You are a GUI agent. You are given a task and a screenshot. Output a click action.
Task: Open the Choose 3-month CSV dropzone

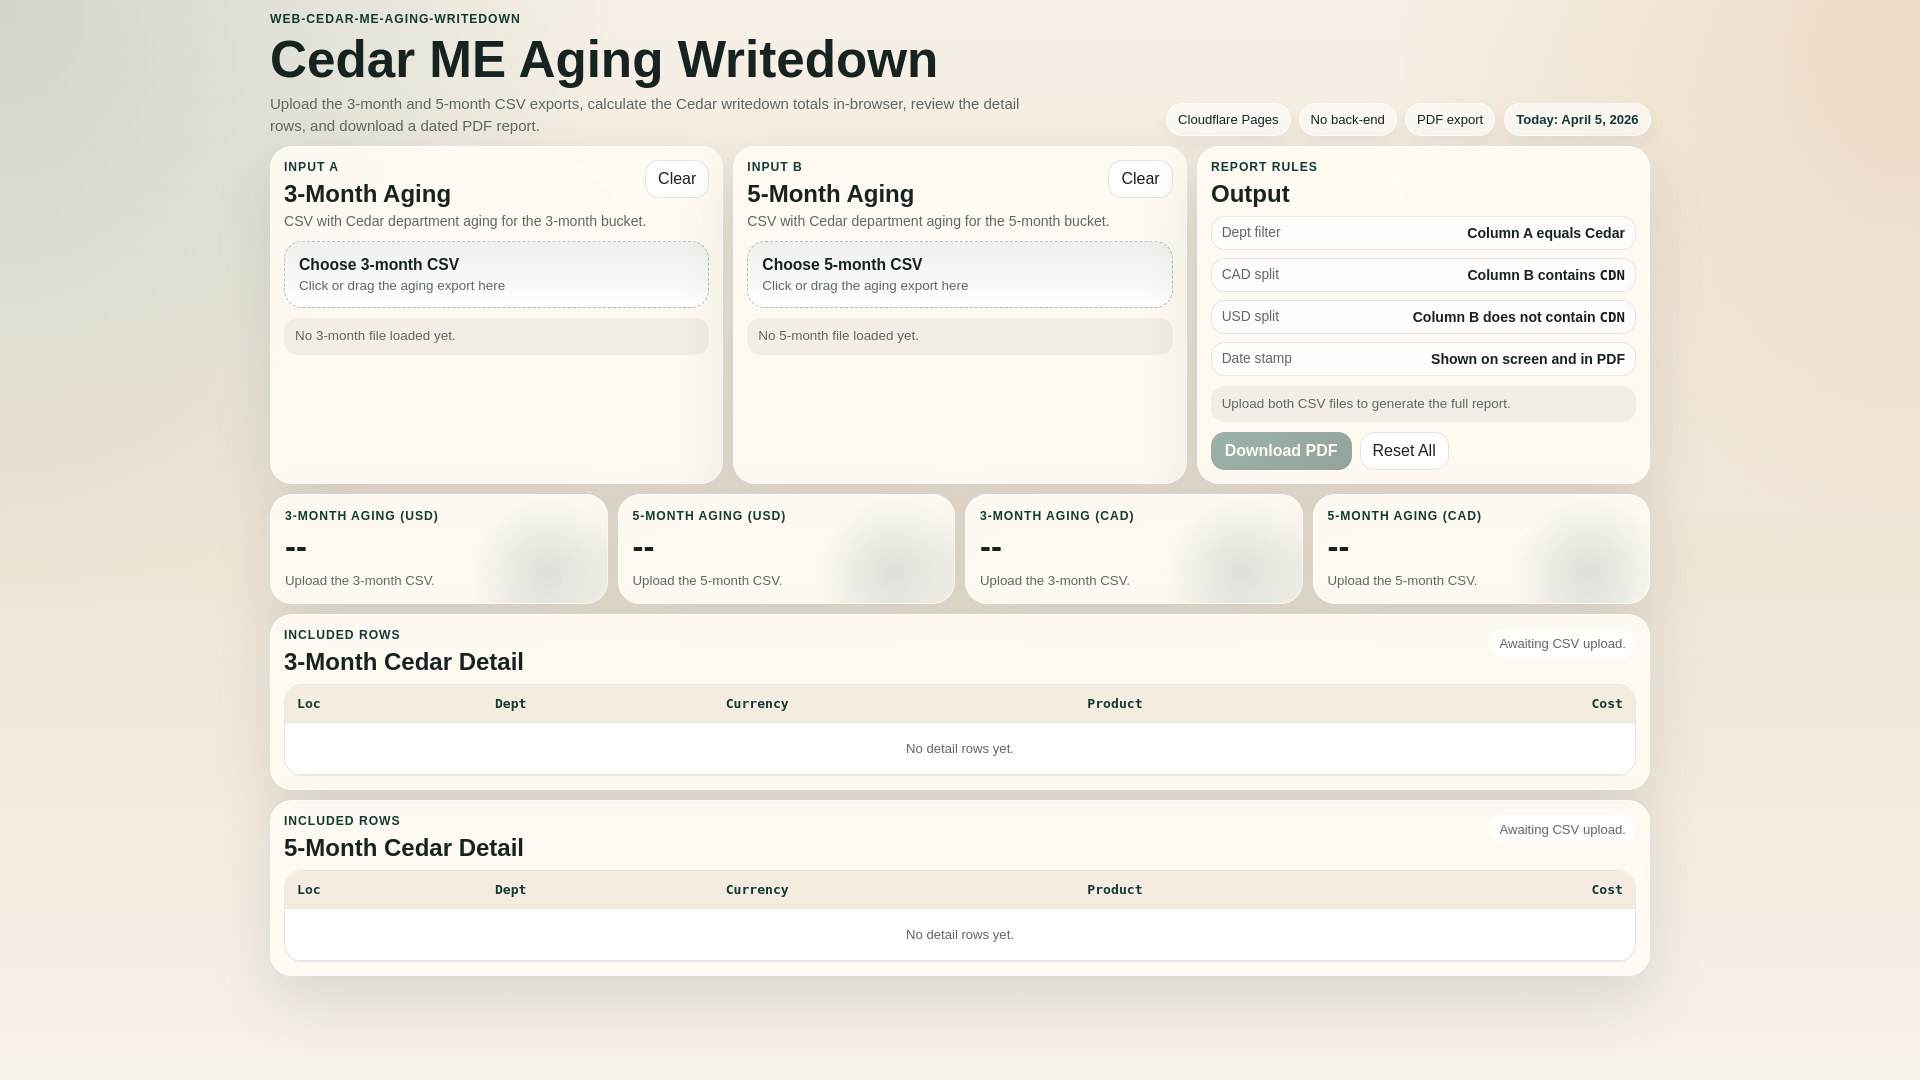tap(496, 274)
